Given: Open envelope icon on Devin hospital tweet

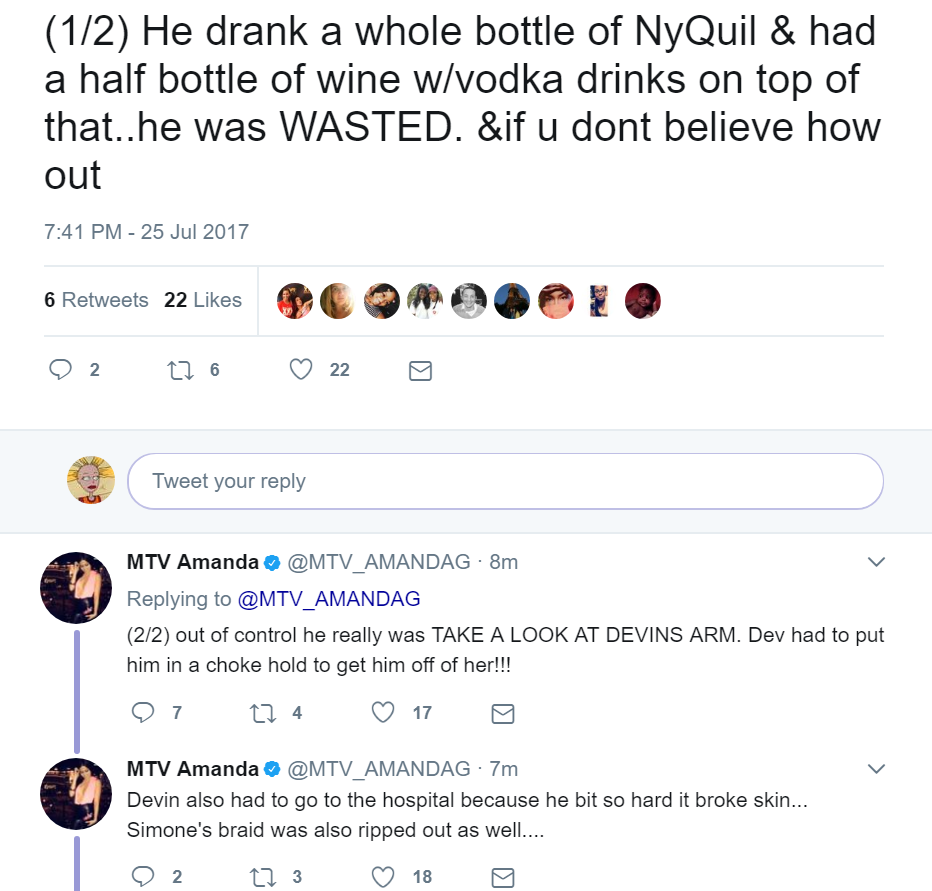Looking at the screenshot, I should [x=503, y=877].
